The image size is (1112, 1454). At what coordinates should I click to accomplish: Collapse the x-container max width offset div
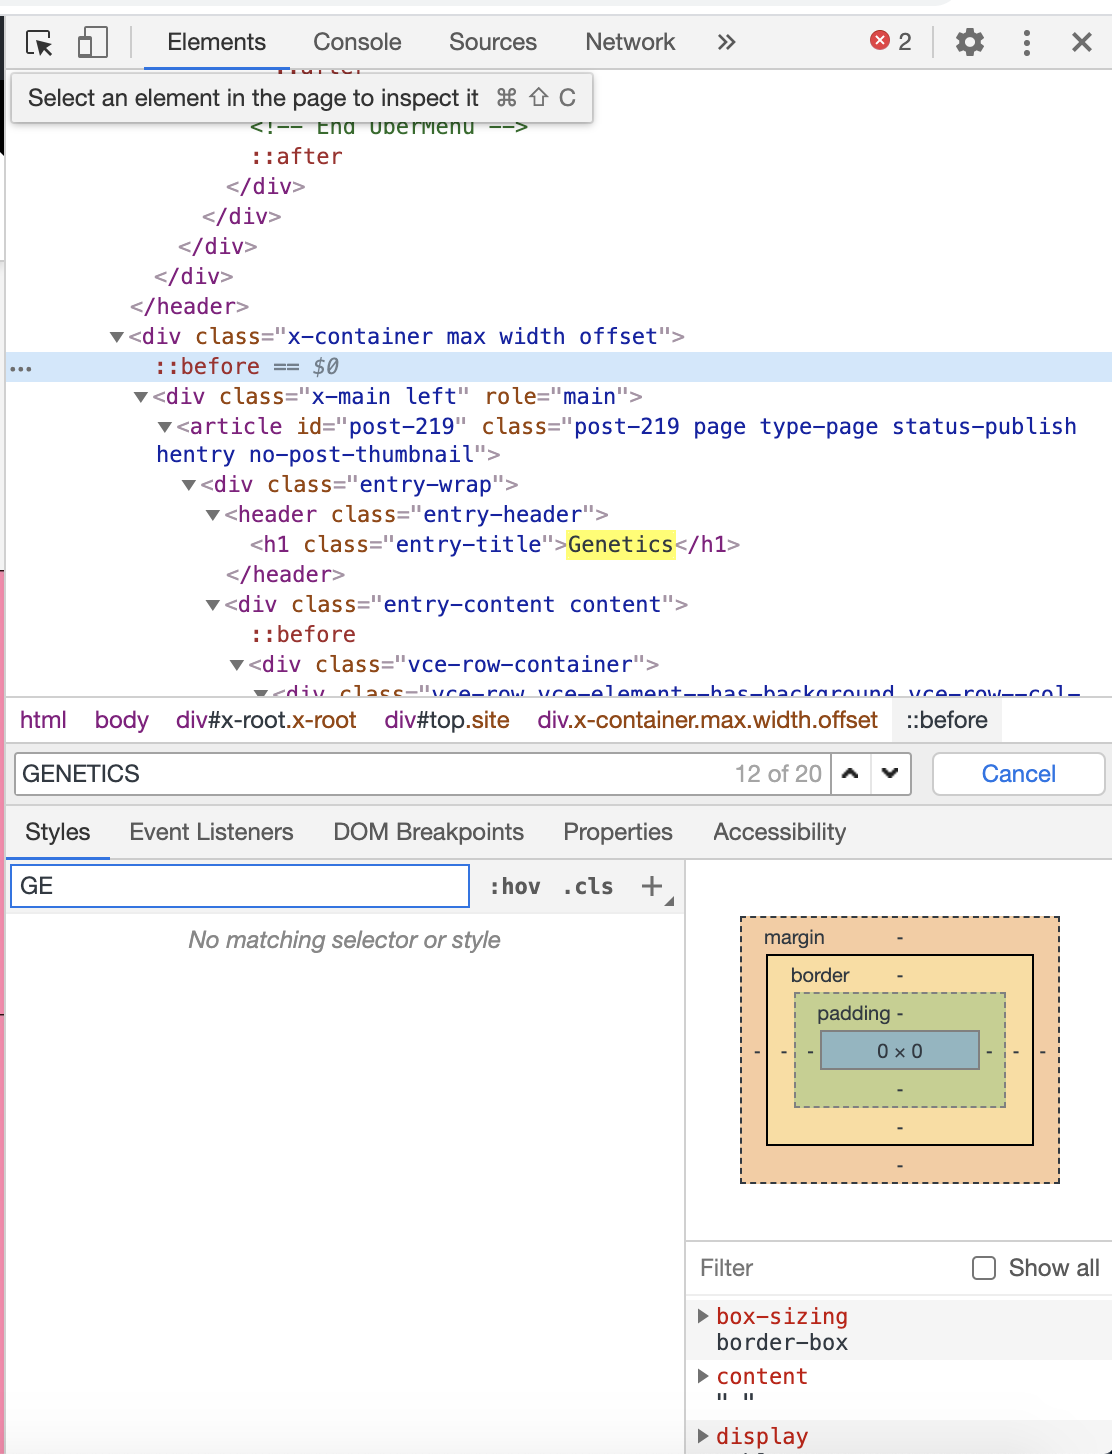coord(117,337)
